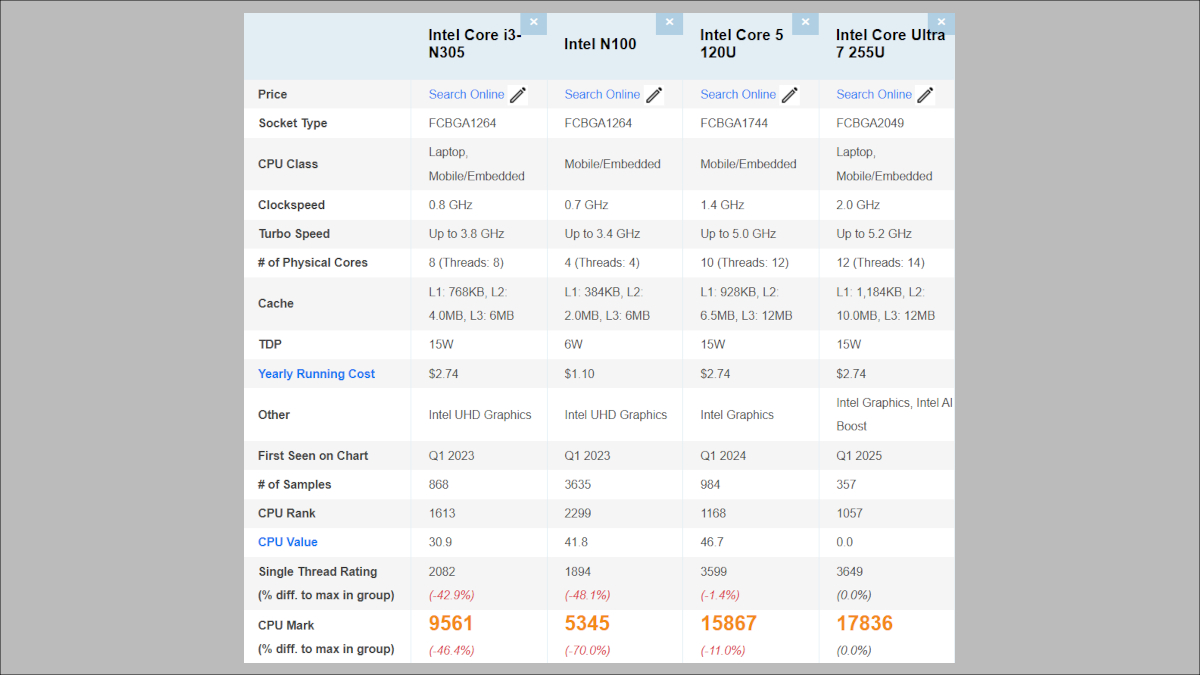This screenshot has height=675, width=1200.
Task: Click the edit pencil for Intel Core Ultra 7 255U
Action: coord(925,94)
